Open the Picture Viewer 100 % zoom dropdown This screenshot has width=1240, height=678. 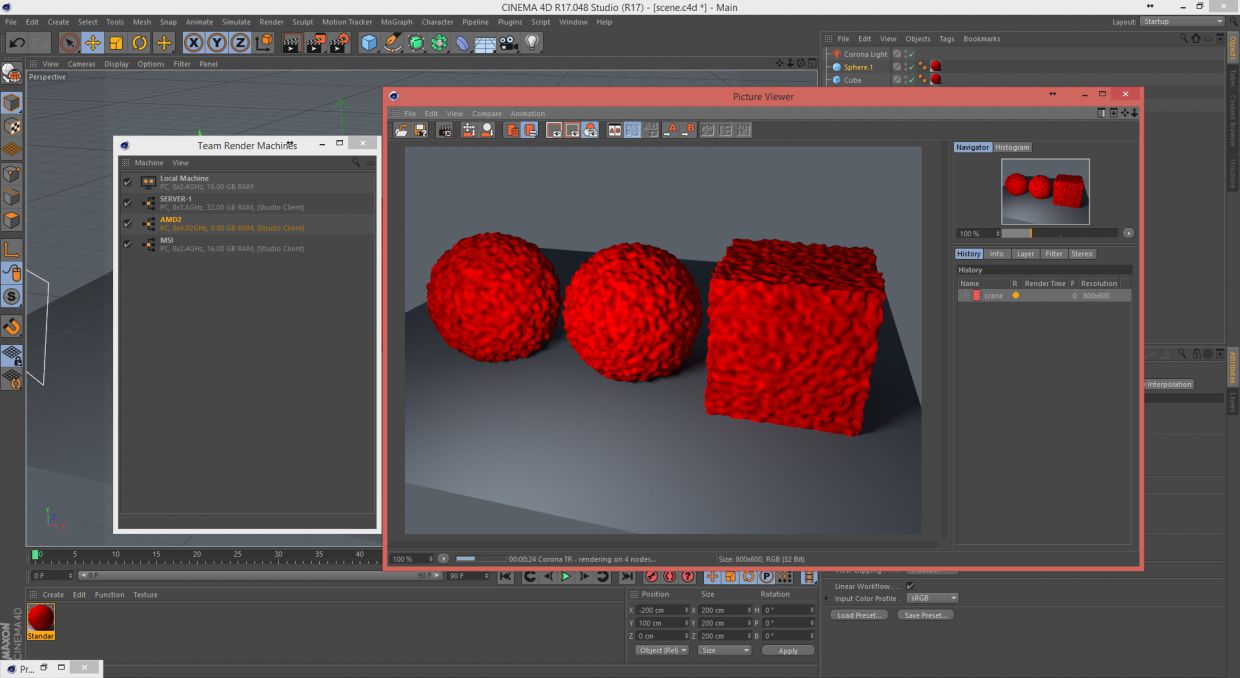pos(410,559)
